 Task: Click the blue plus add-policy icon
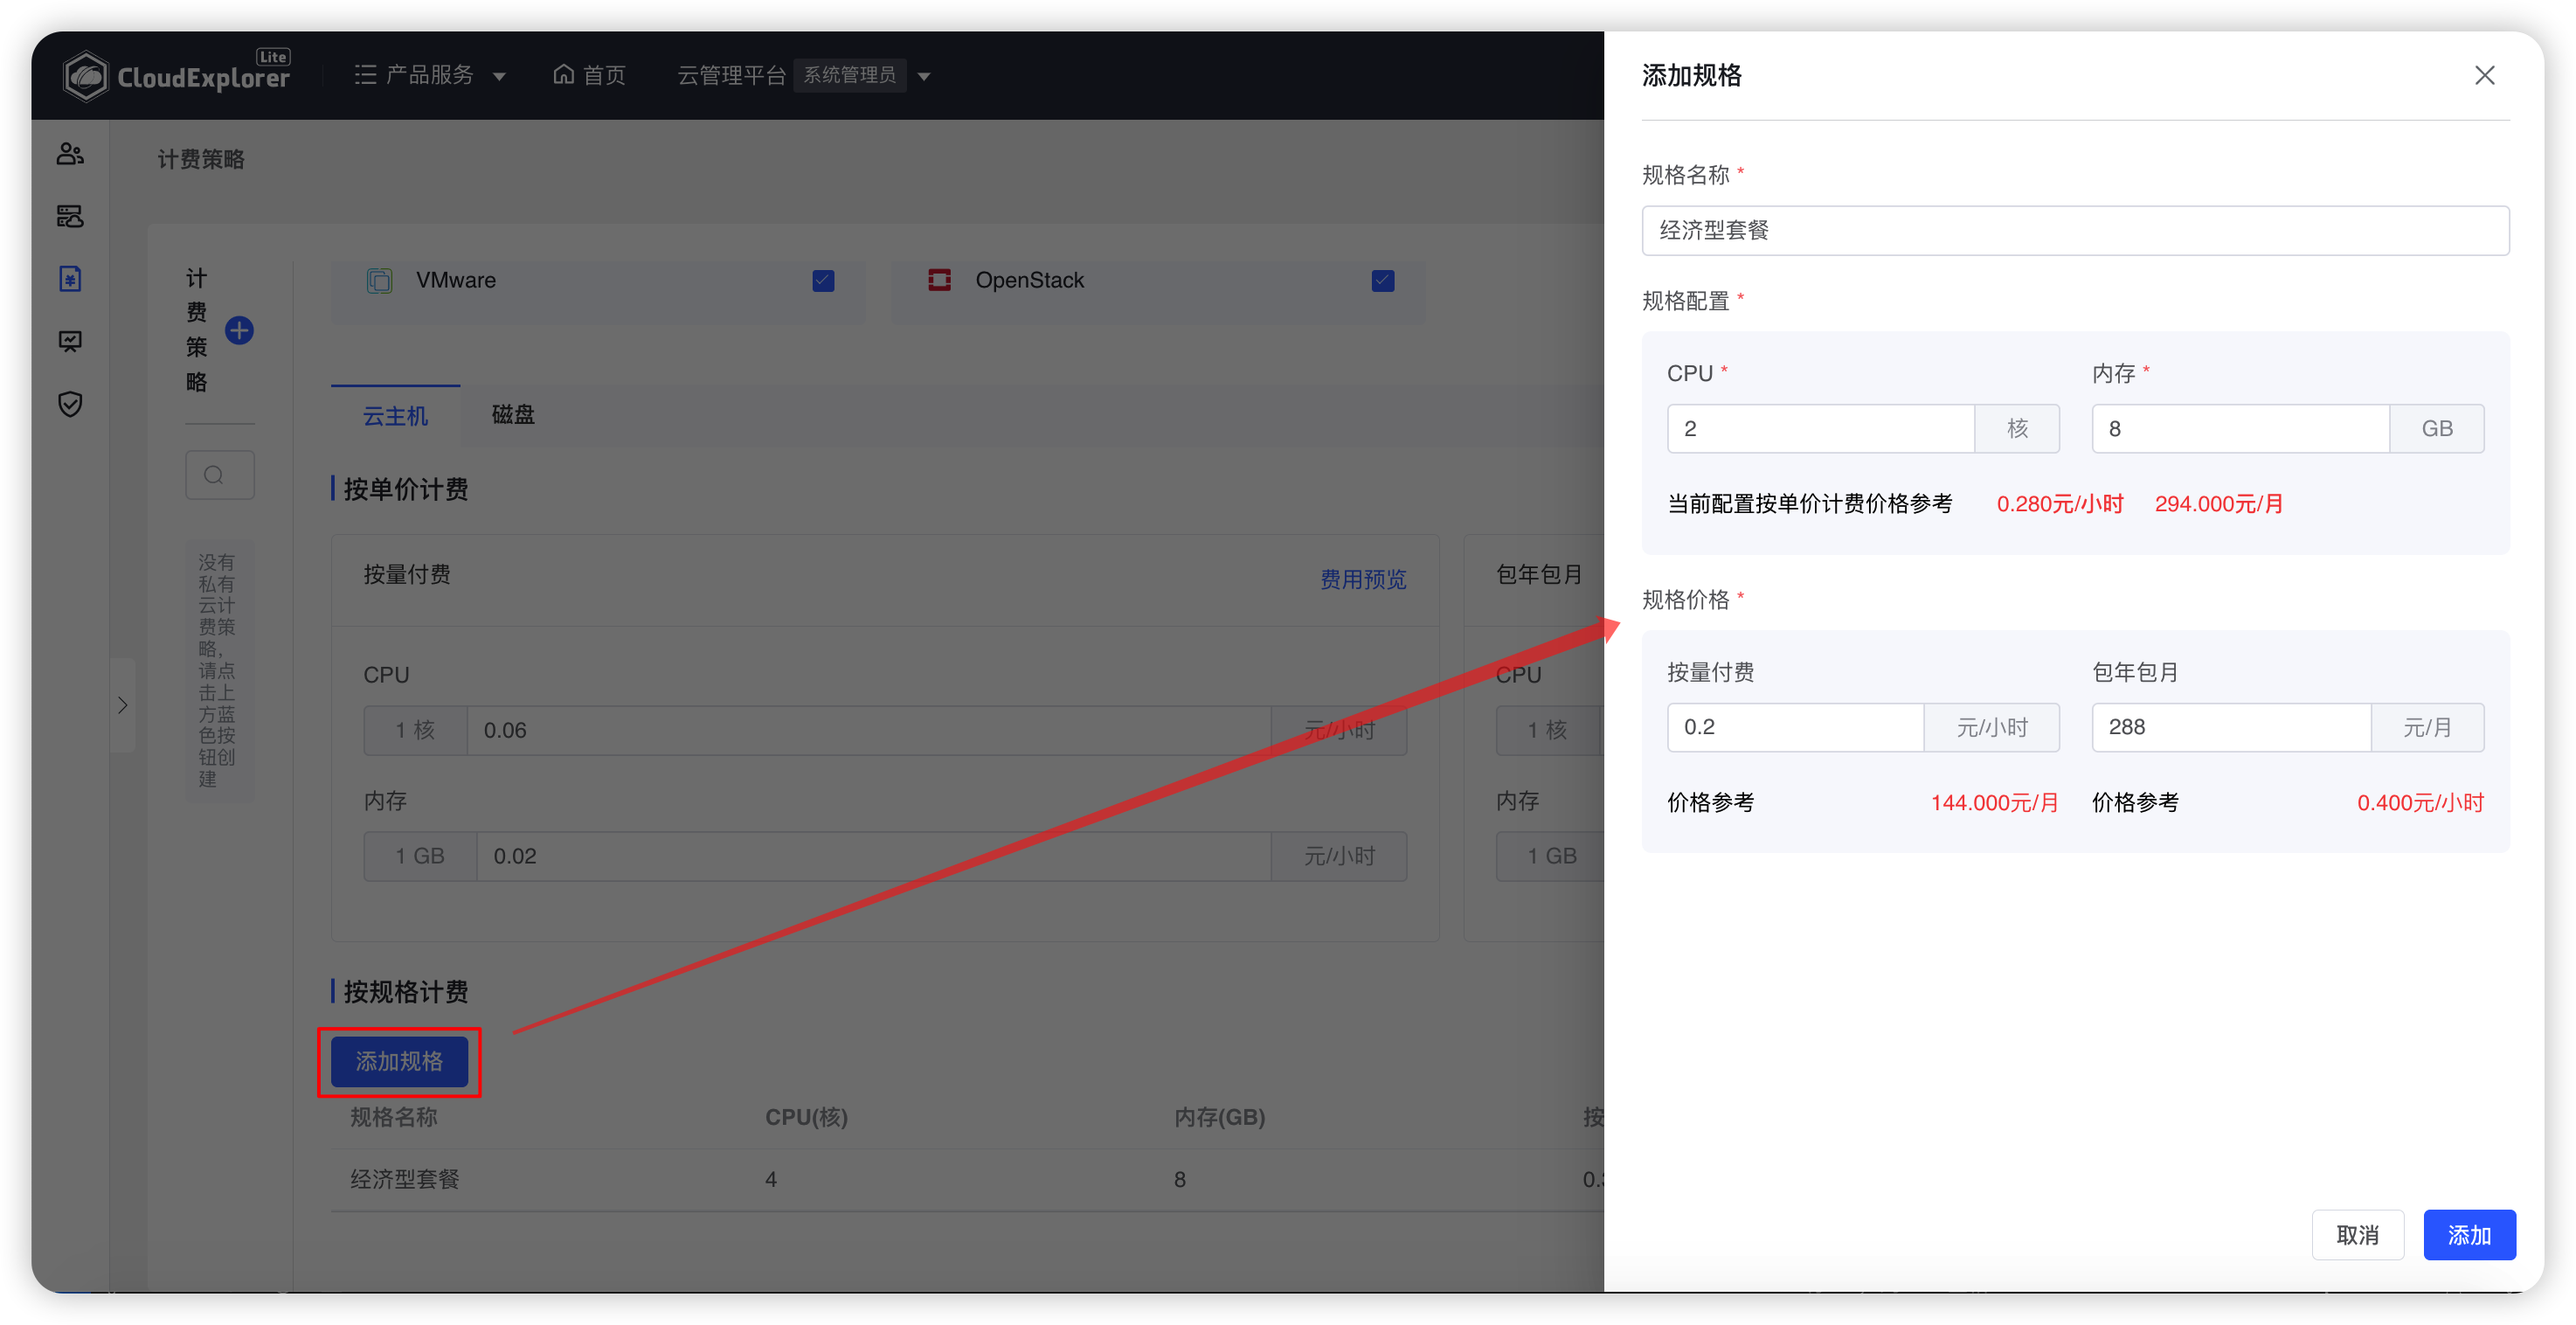pyautogui.click(x=239, y=330)
